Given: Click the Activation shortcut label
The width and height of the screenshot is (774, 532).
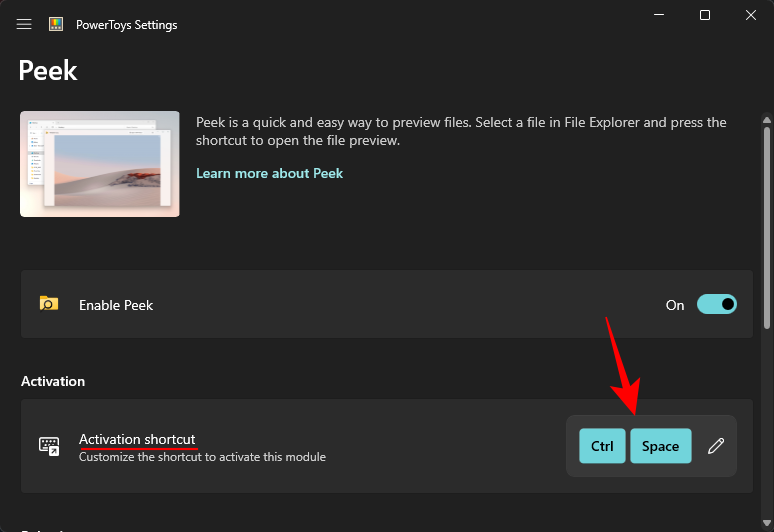Looking at the screenshot, I should 137,439.
